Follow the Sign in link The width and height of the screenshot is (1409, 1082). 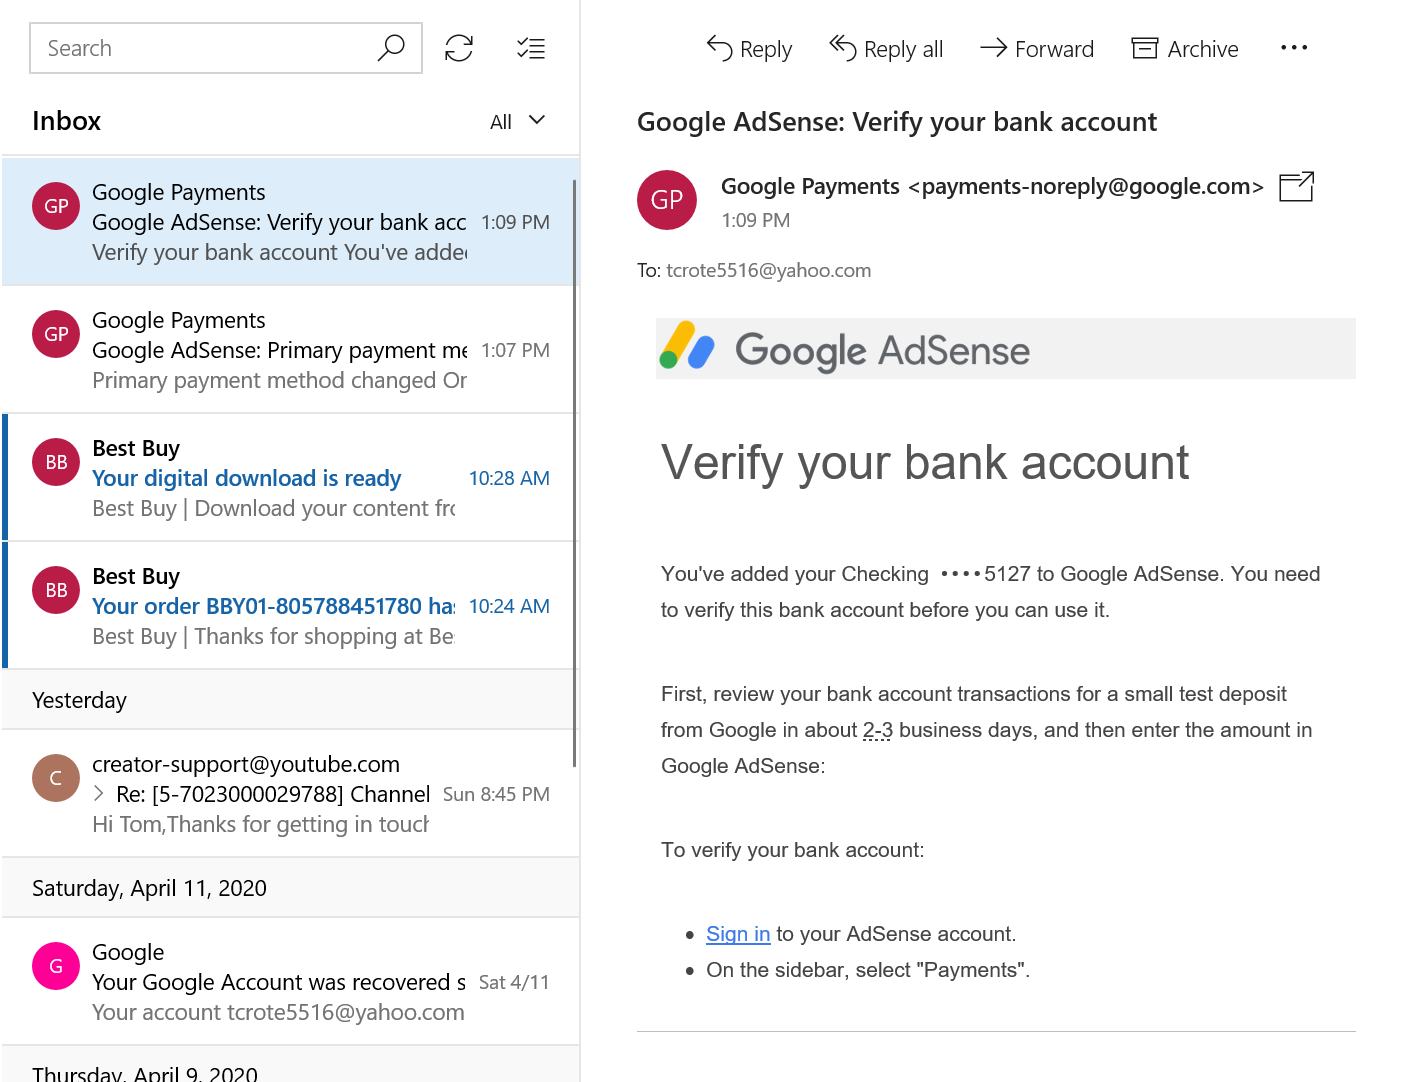click(x=738, y=934)
